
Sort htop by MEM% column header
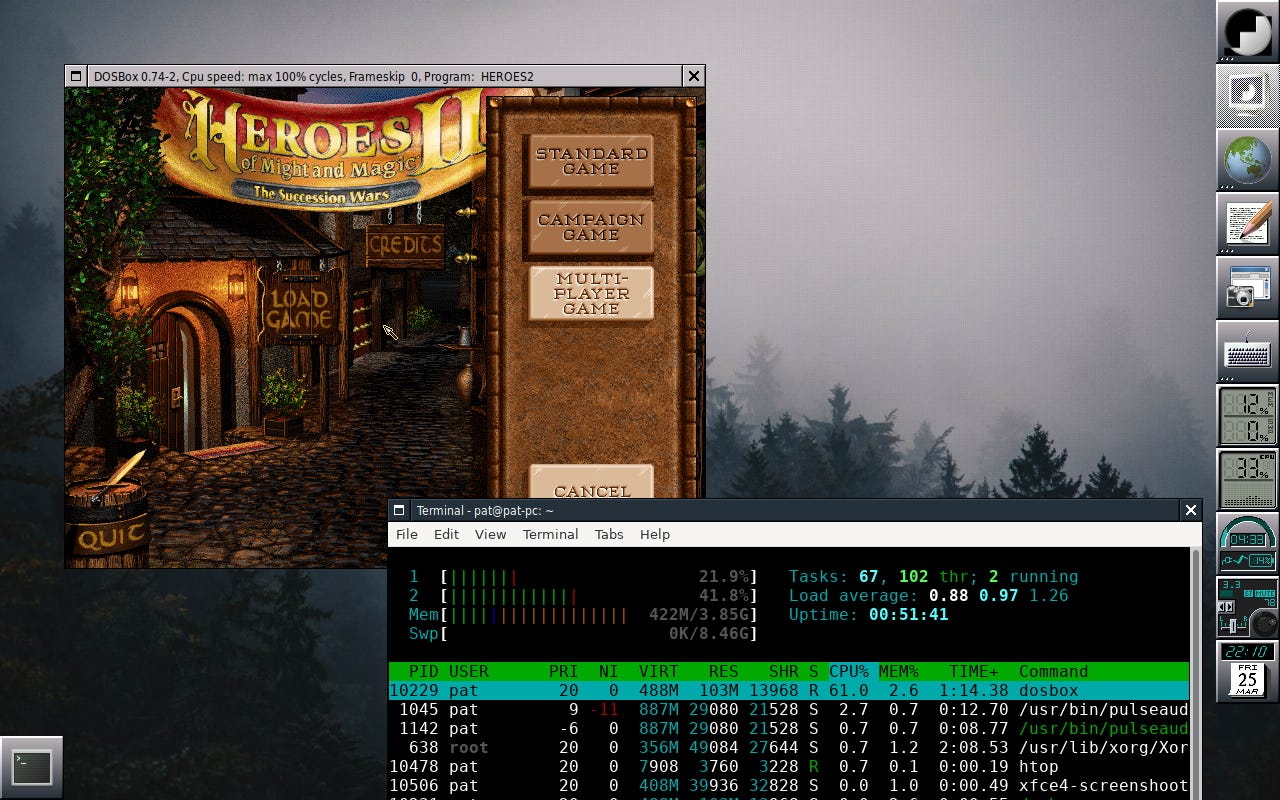[898, 671]
